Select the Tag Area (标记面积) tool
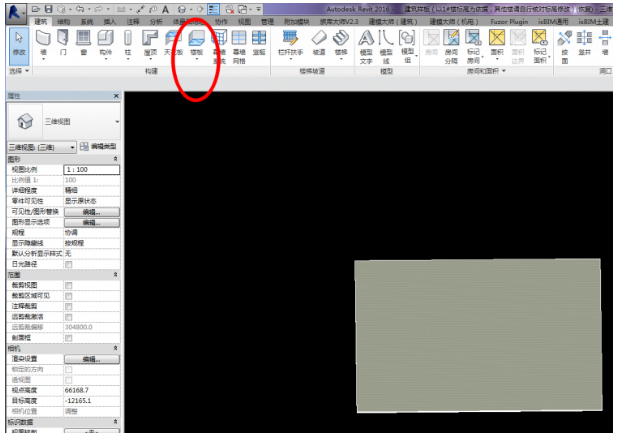The image size is (617, 439). [540, 46]
